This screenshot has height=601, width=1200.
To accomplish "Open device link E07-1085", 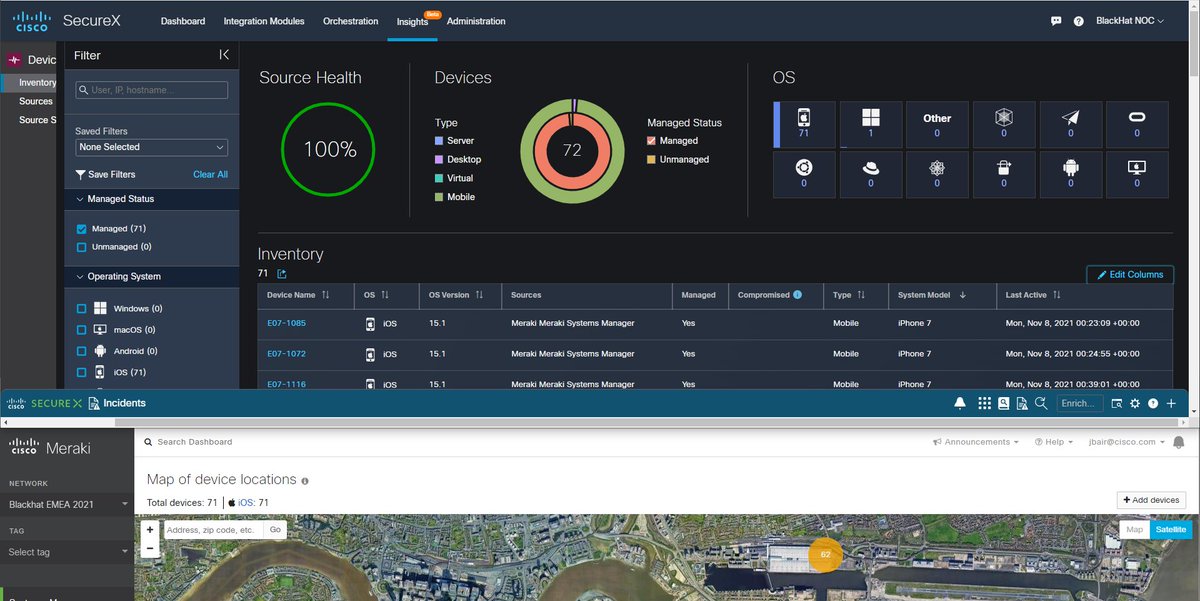I will [286, 323].
